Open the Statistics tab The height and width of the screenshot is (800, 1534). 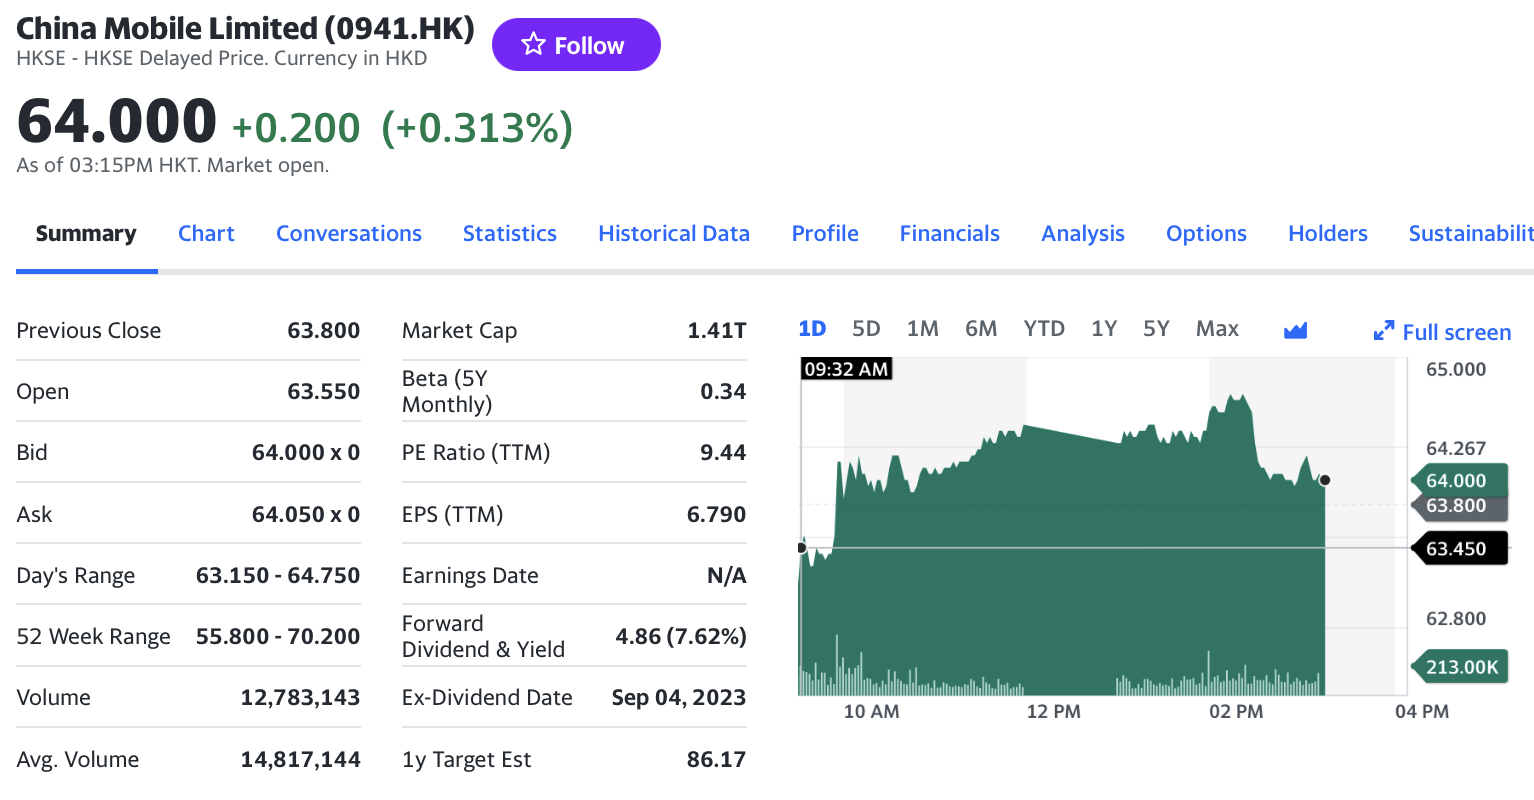[x=509, y=234]
